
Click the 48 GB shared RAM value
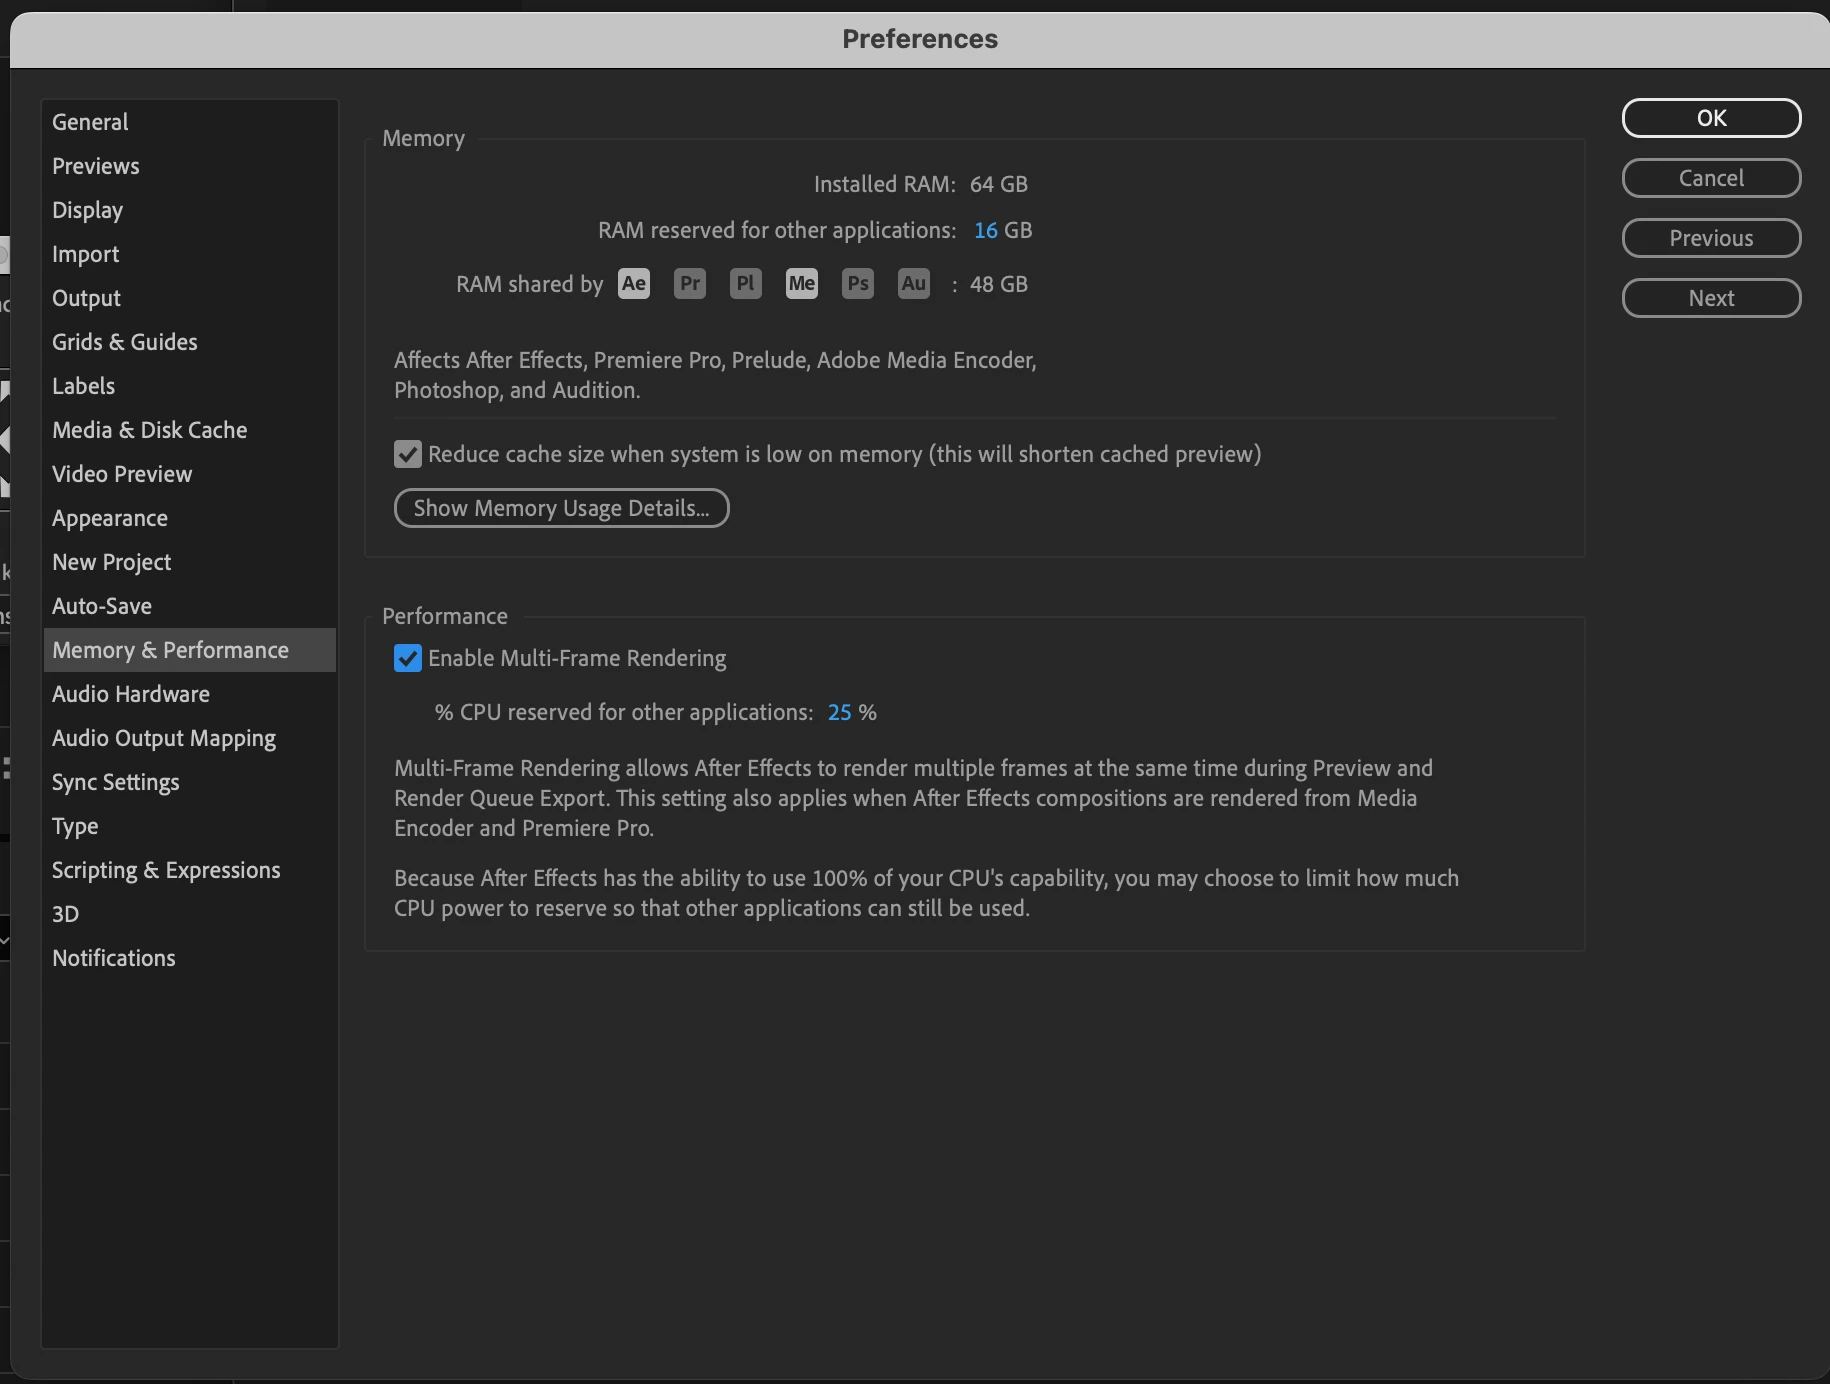click(999, 284)
